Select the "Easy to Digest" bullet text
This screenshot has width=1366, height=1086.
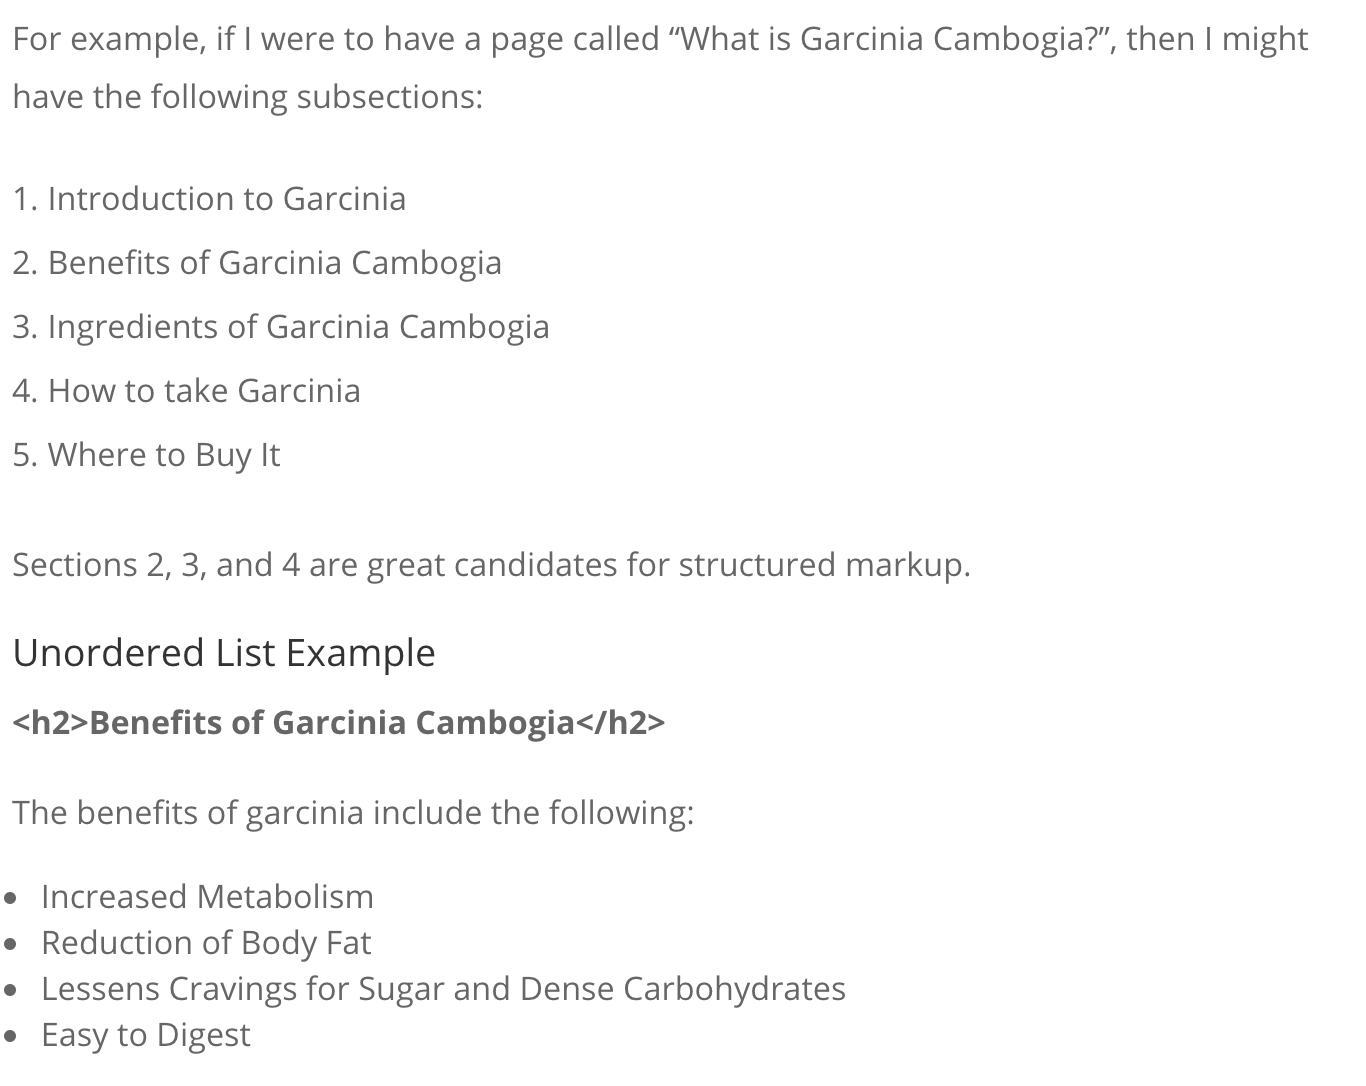(x=146, y=1035)
